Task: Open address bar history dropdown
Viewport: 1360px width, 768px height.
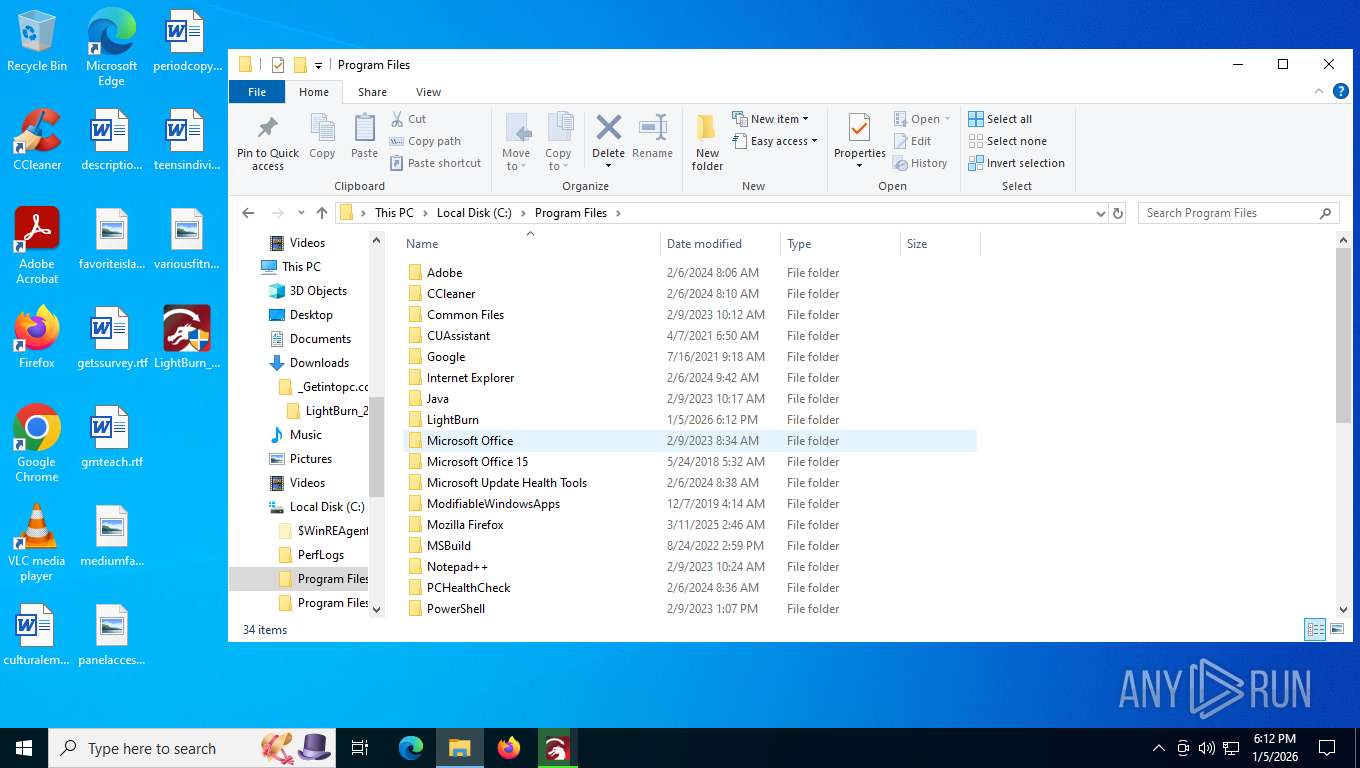Action: 1100,213
